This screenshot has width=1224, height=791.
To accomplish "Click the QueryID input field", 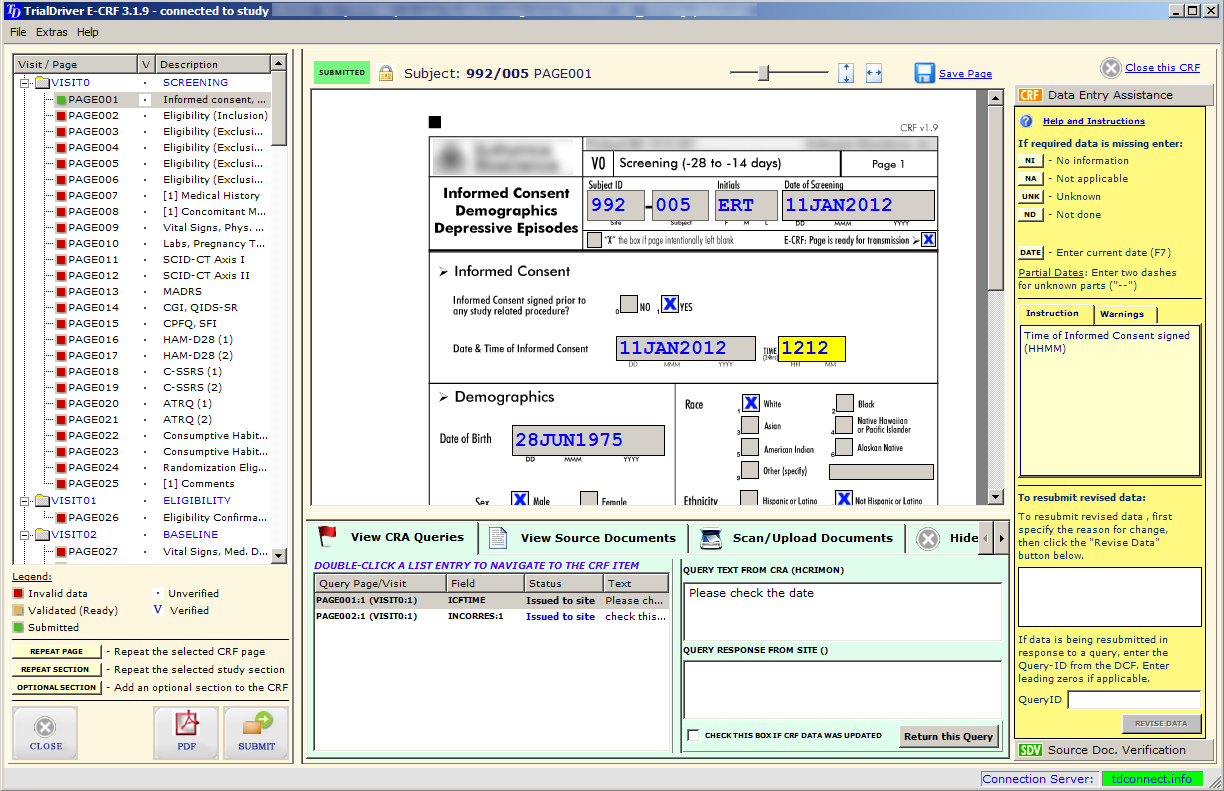I will (1134, 700).
